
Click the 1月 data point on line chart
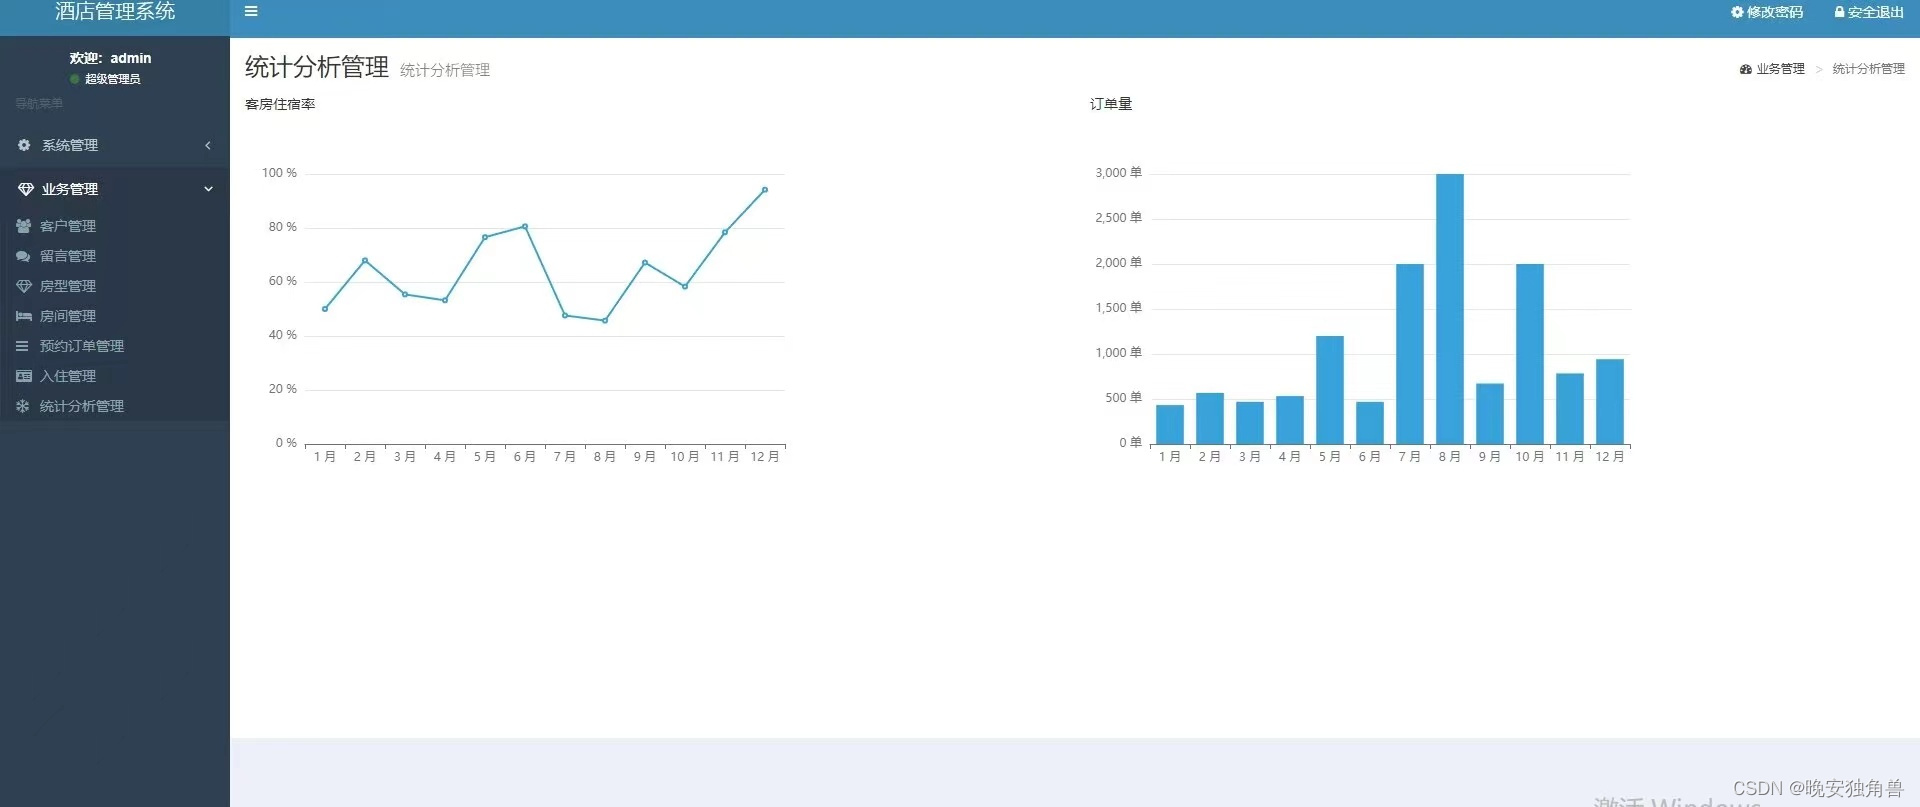click(x=325, y=309)
